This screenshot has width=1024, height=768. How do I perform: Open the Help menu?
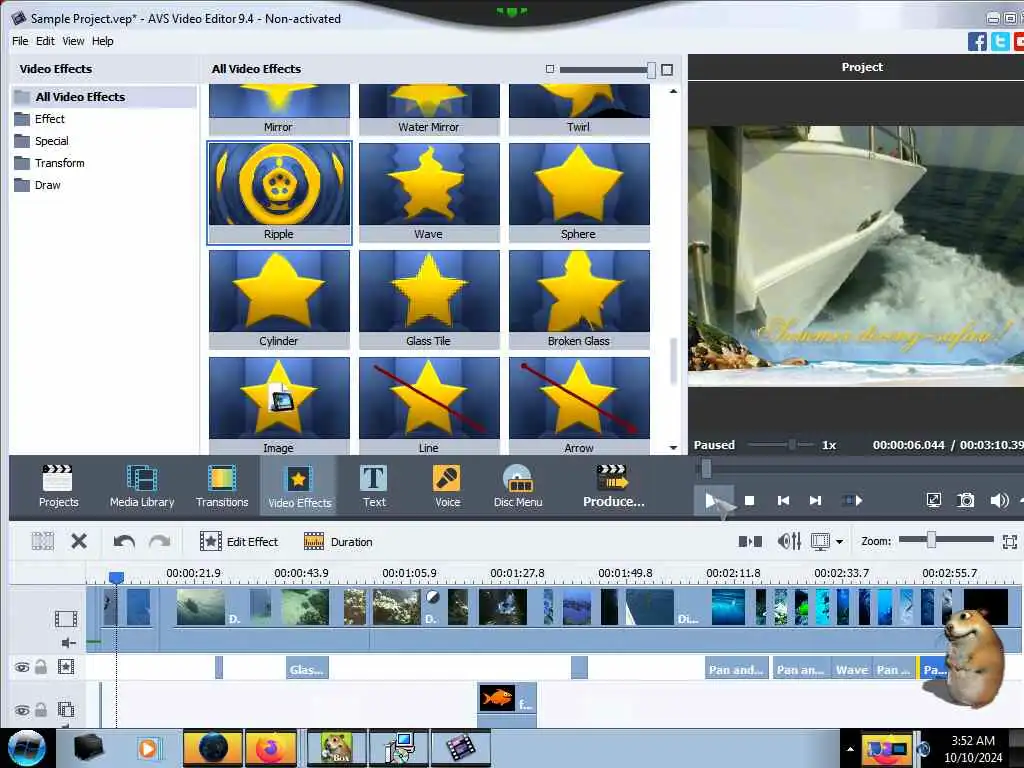point(103,40)
